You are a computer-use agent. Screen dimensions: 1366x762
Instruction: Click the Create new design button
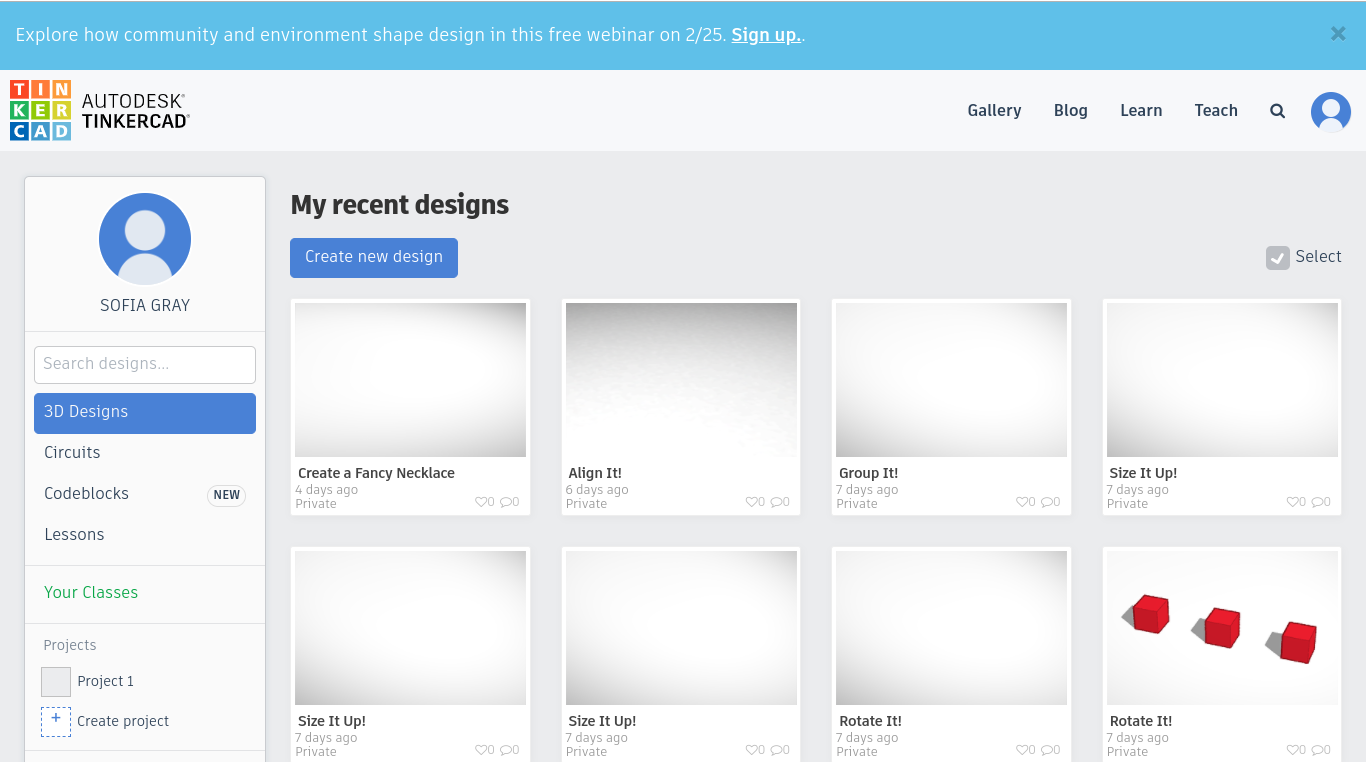pyautogui.click(x=373, y=257)
